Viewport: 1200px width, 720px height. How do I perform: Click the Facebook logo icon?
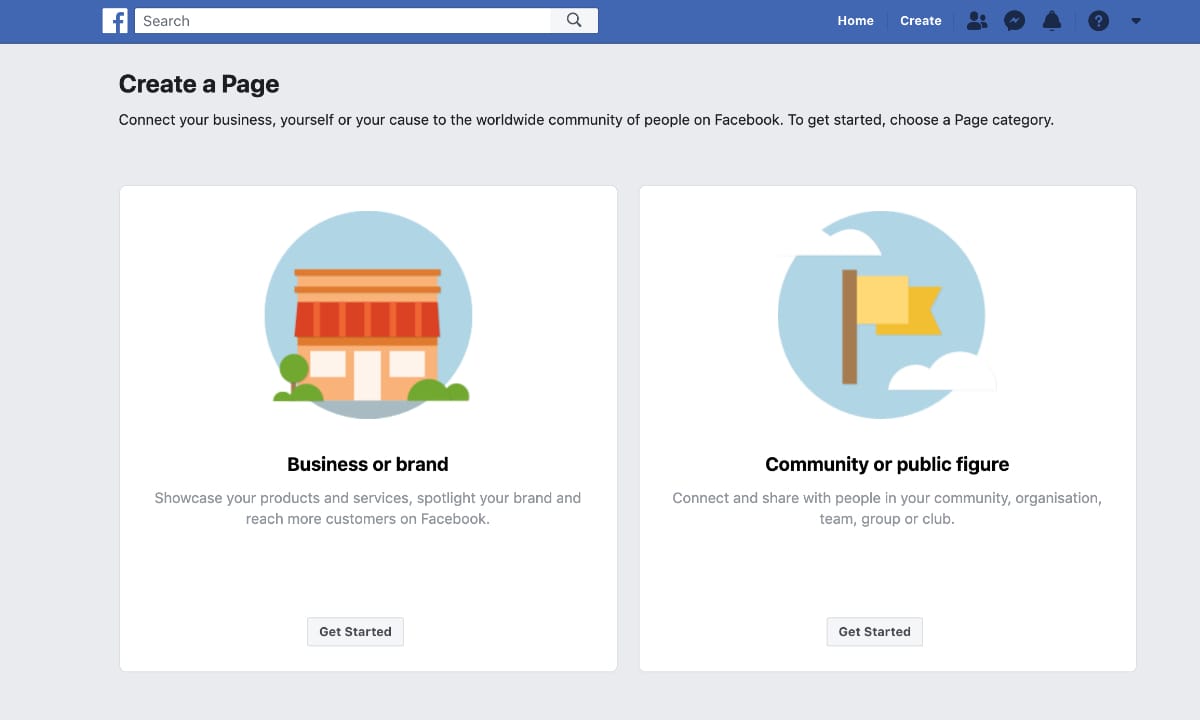(x=115, y=20)
